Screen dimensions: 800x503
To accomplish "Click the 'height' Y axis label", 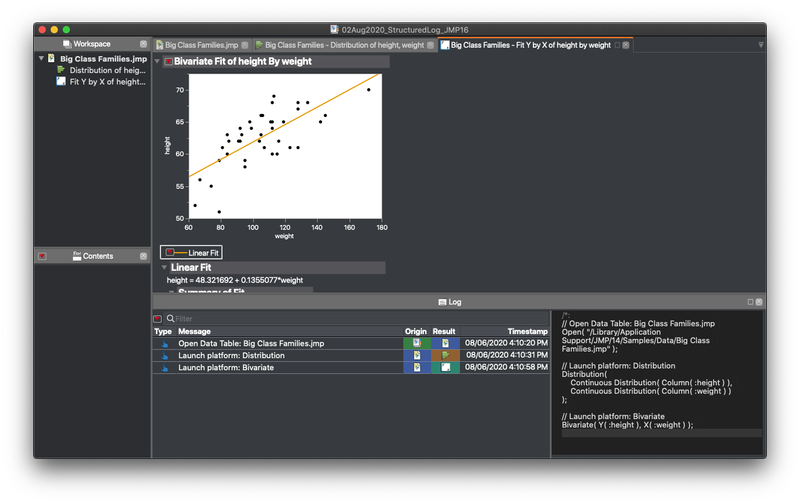I will 167,145.
